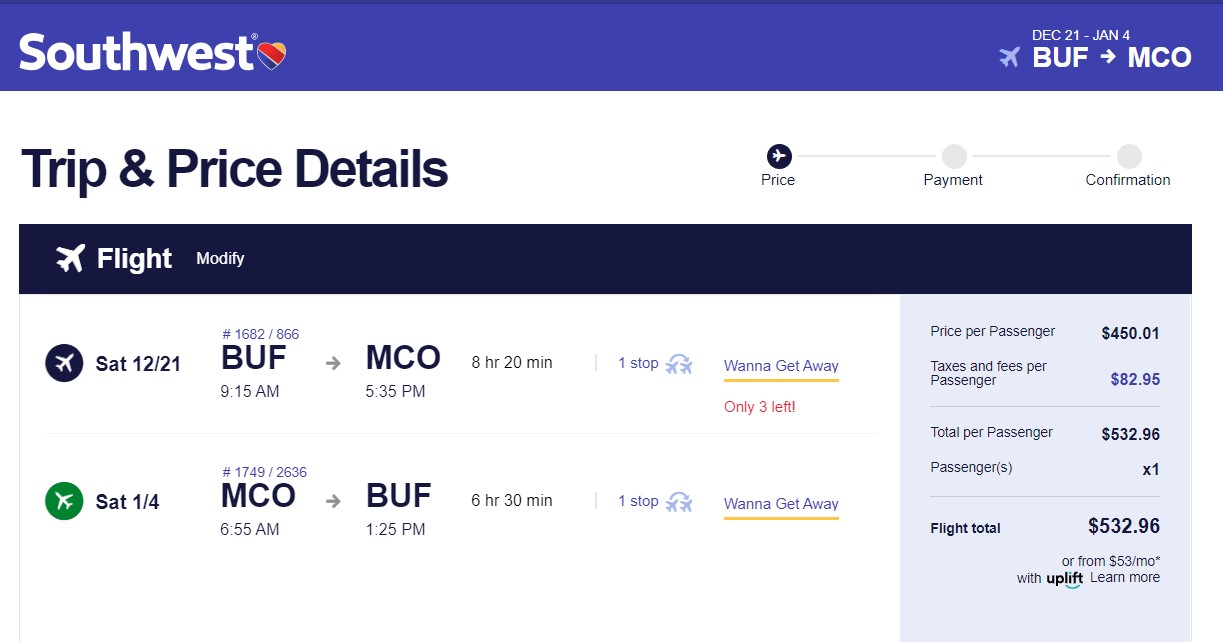1223x642 pixels.
Task: Click the airplane icon beside BUF in header
Action: 1010,57
